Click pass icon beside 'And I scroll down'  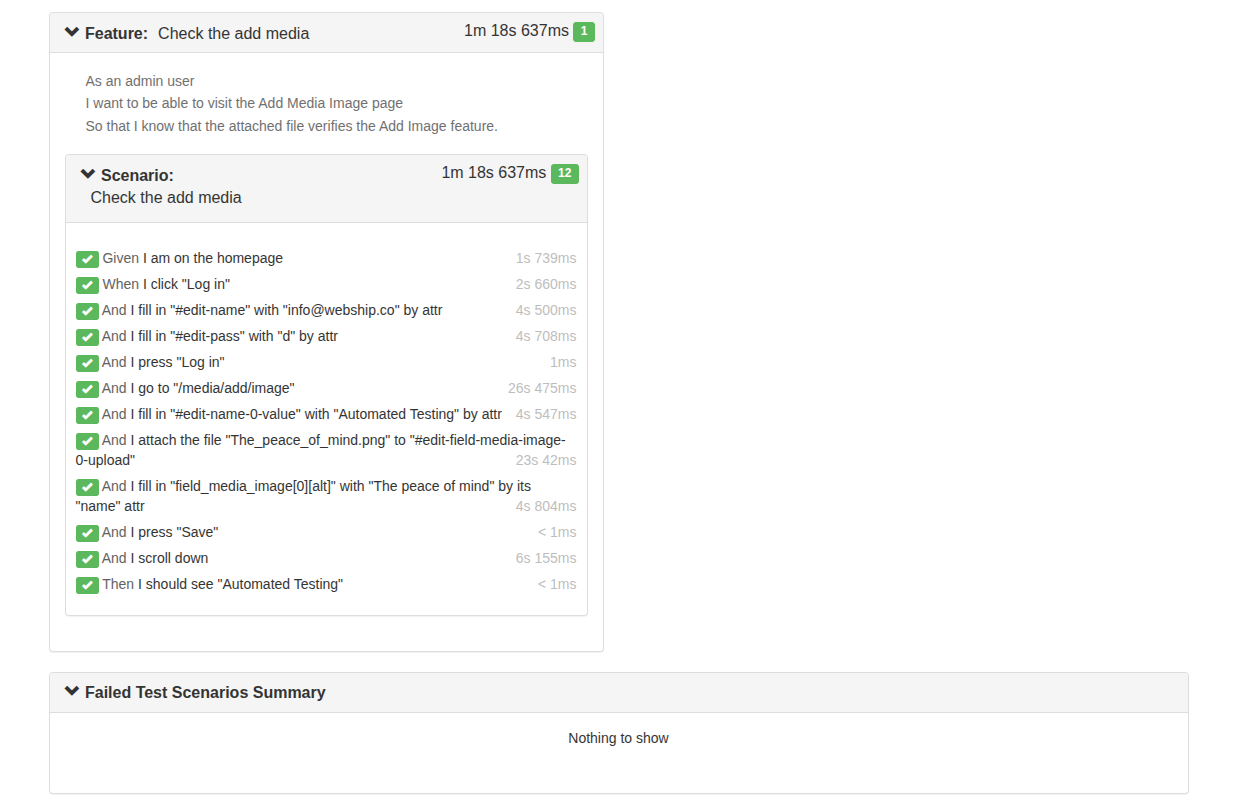point(87,559)
